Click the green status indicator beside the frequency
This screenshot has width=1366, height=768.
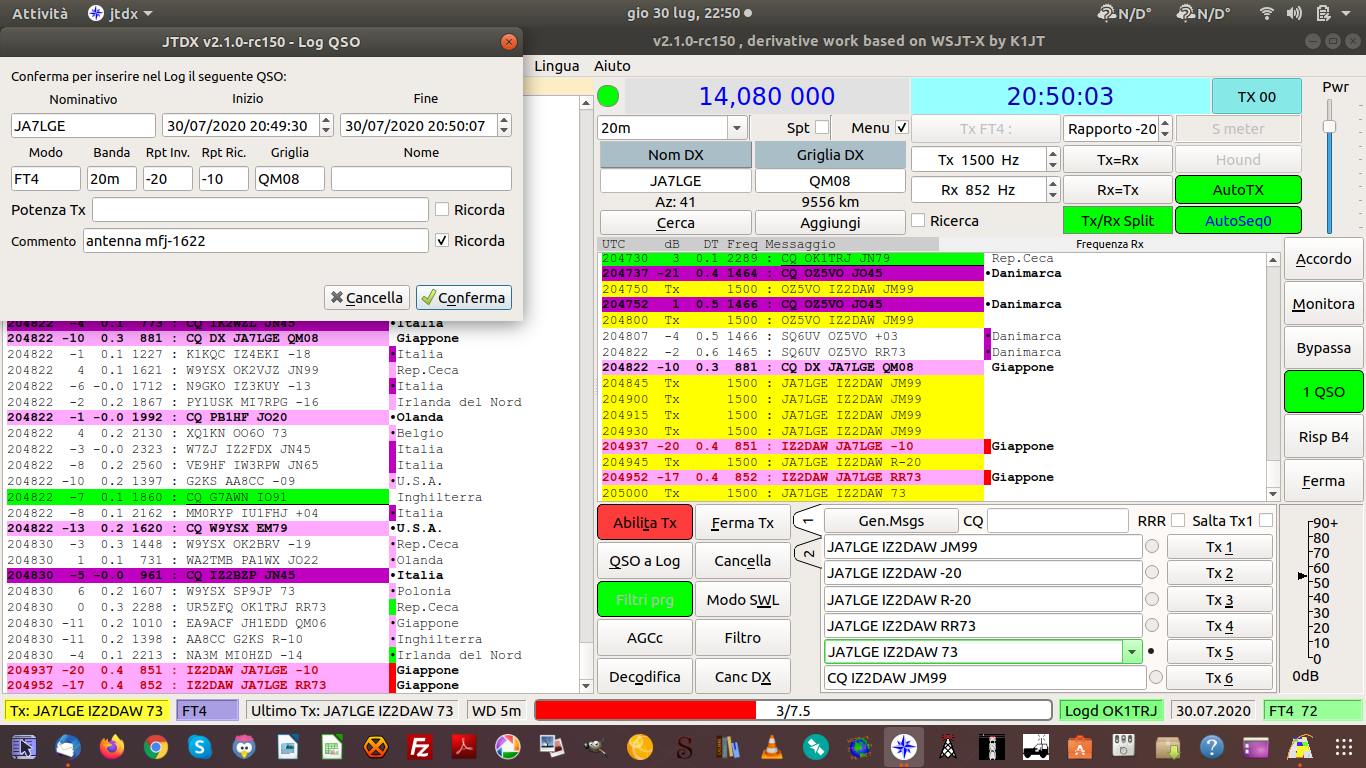[x=608, y=97]
